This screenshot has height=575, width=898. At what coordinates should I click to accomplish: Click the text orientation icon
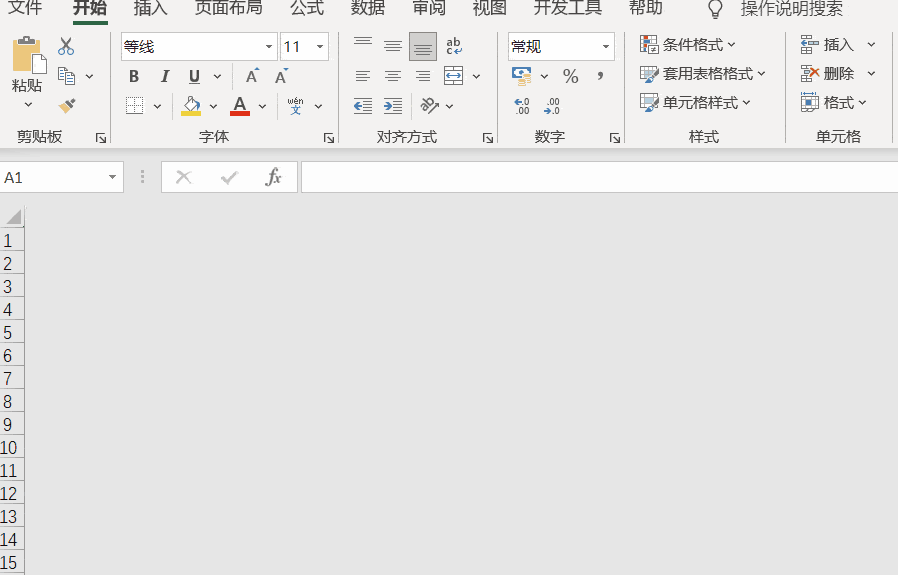(430, 105)
